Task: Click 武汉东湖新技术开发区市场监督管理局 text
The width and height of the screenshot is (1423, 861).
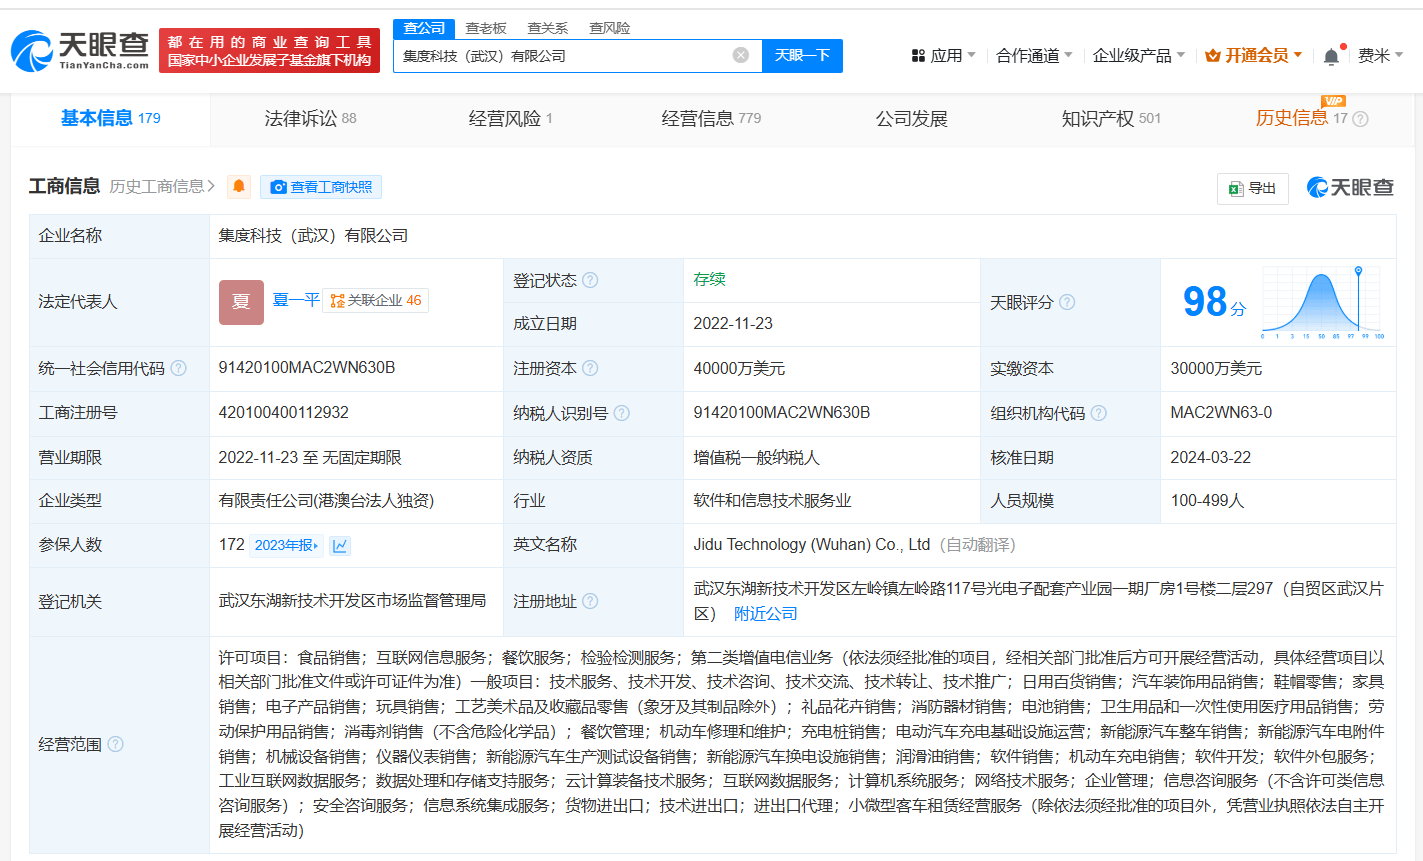Action: pyautogui.click(x=352, y=601)
